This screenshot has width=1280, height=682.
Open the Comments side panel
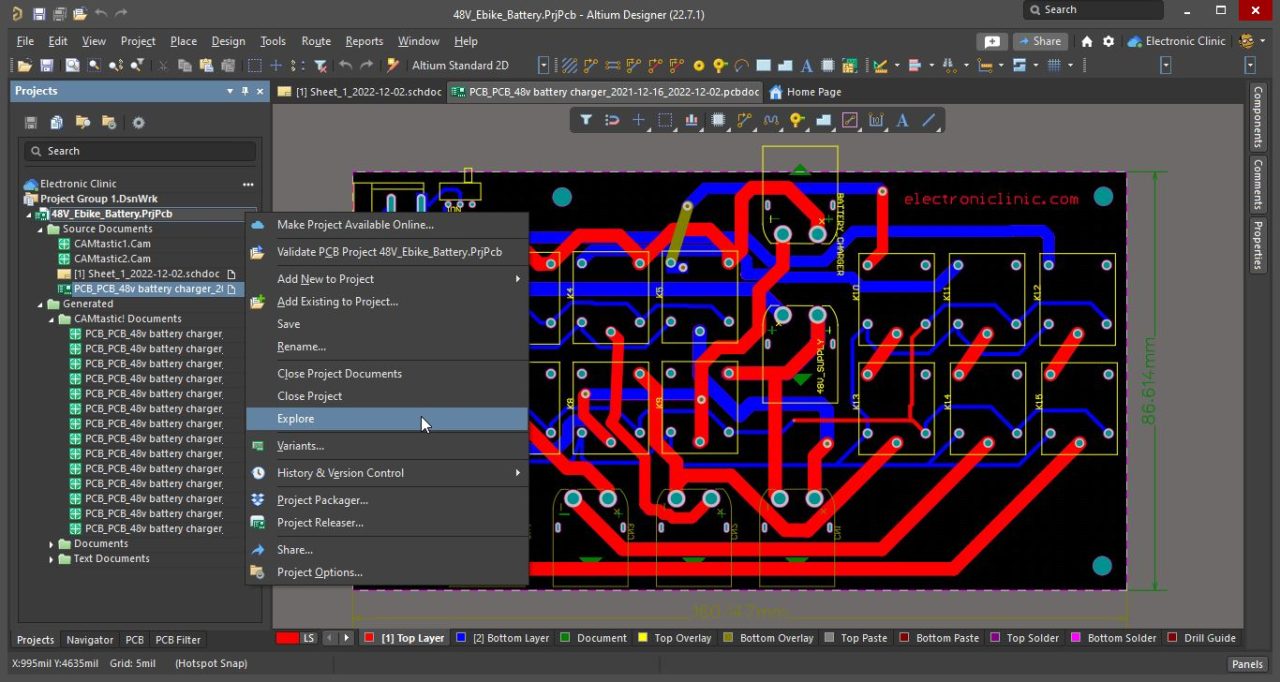1258,183
